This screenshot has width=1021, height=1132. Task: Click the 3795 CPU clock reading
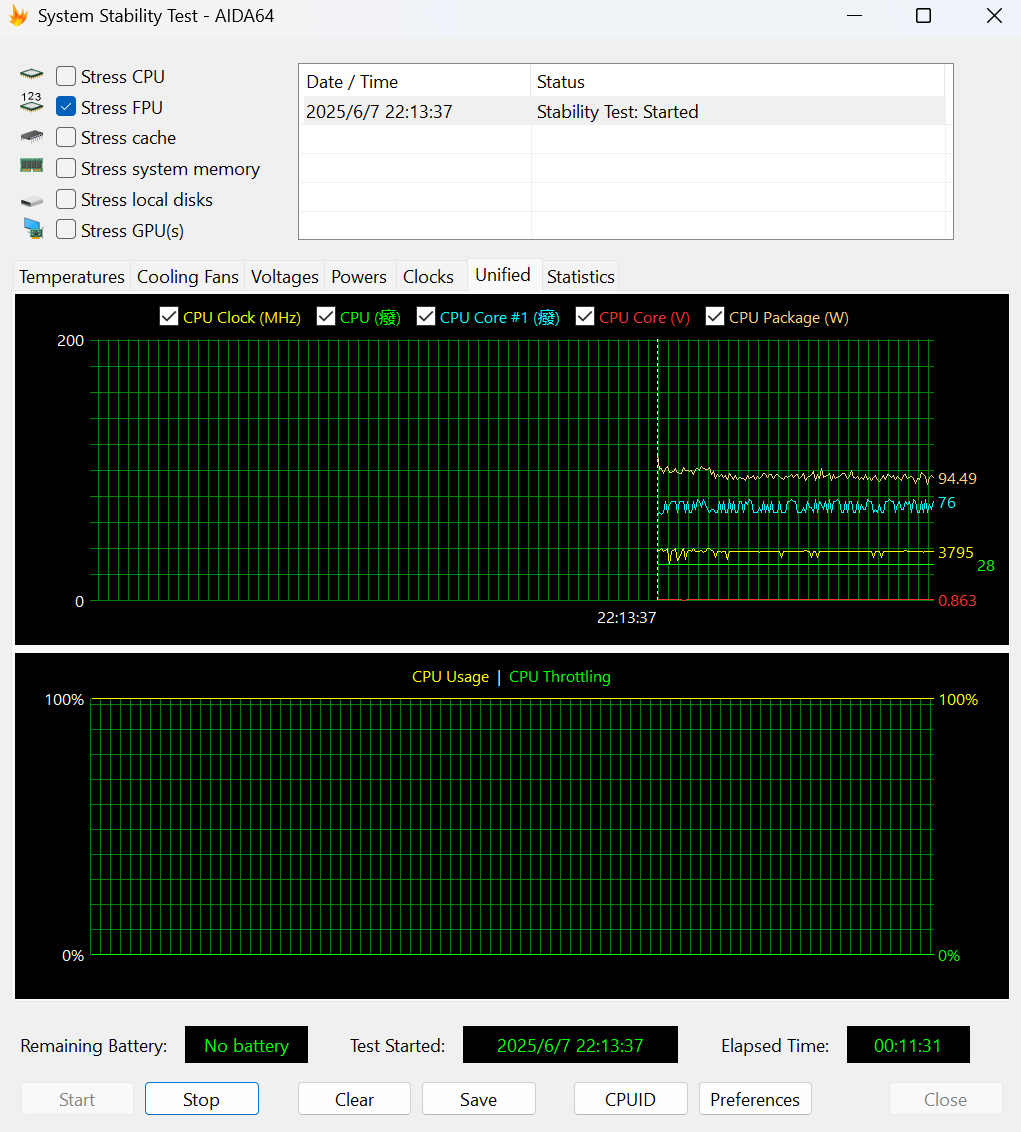pyautogui.click(x=955, y=553)
